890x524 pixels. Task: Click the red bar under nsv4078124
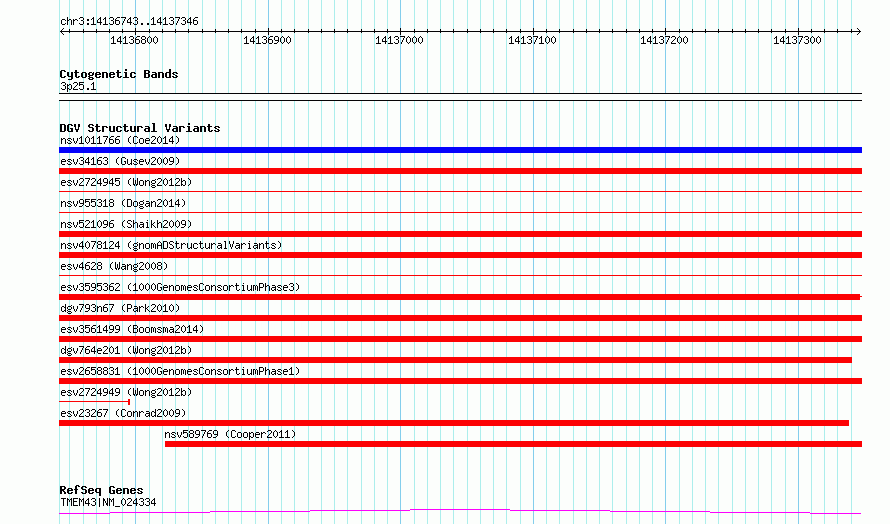(x=460, y=255)
